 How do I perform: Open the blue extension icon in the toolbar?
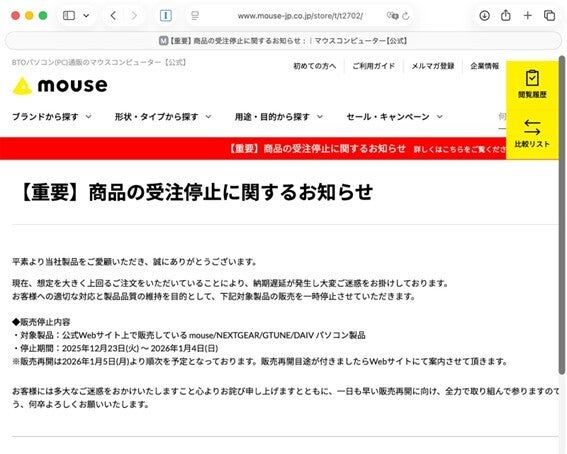point(166,16)
